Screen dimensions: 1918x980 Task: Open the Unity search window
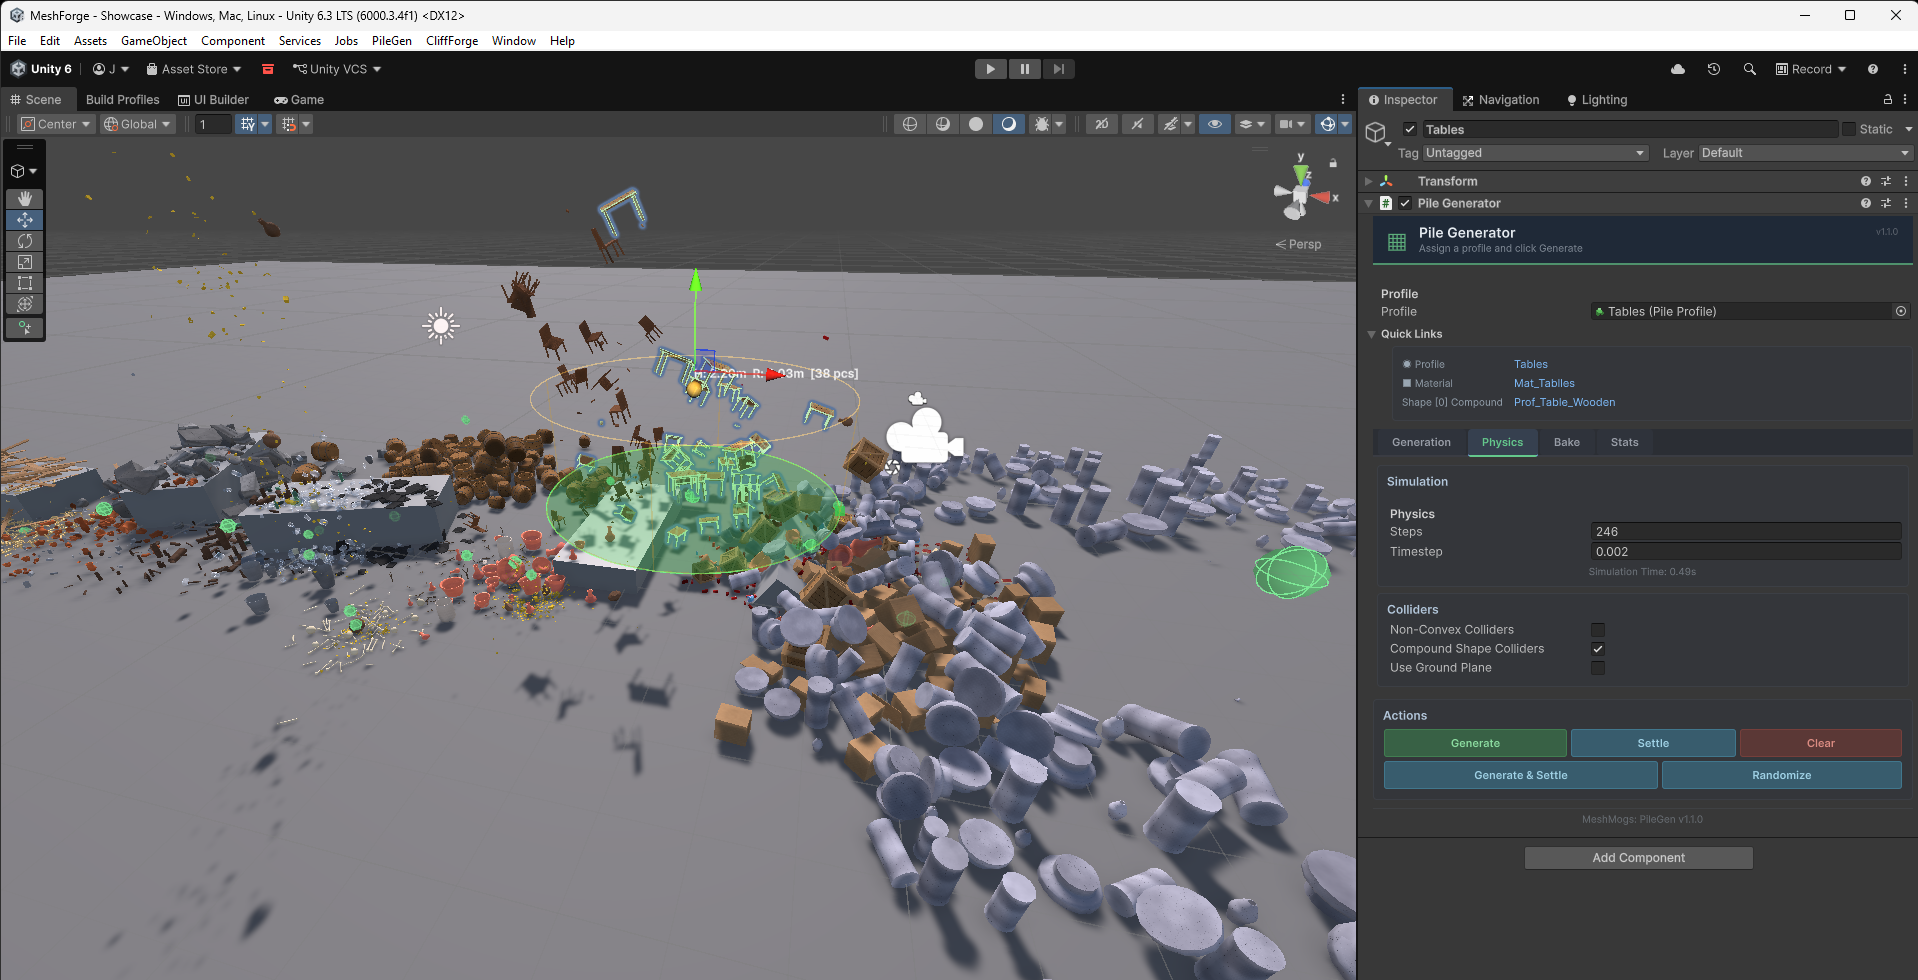(x=1749, y=68)
